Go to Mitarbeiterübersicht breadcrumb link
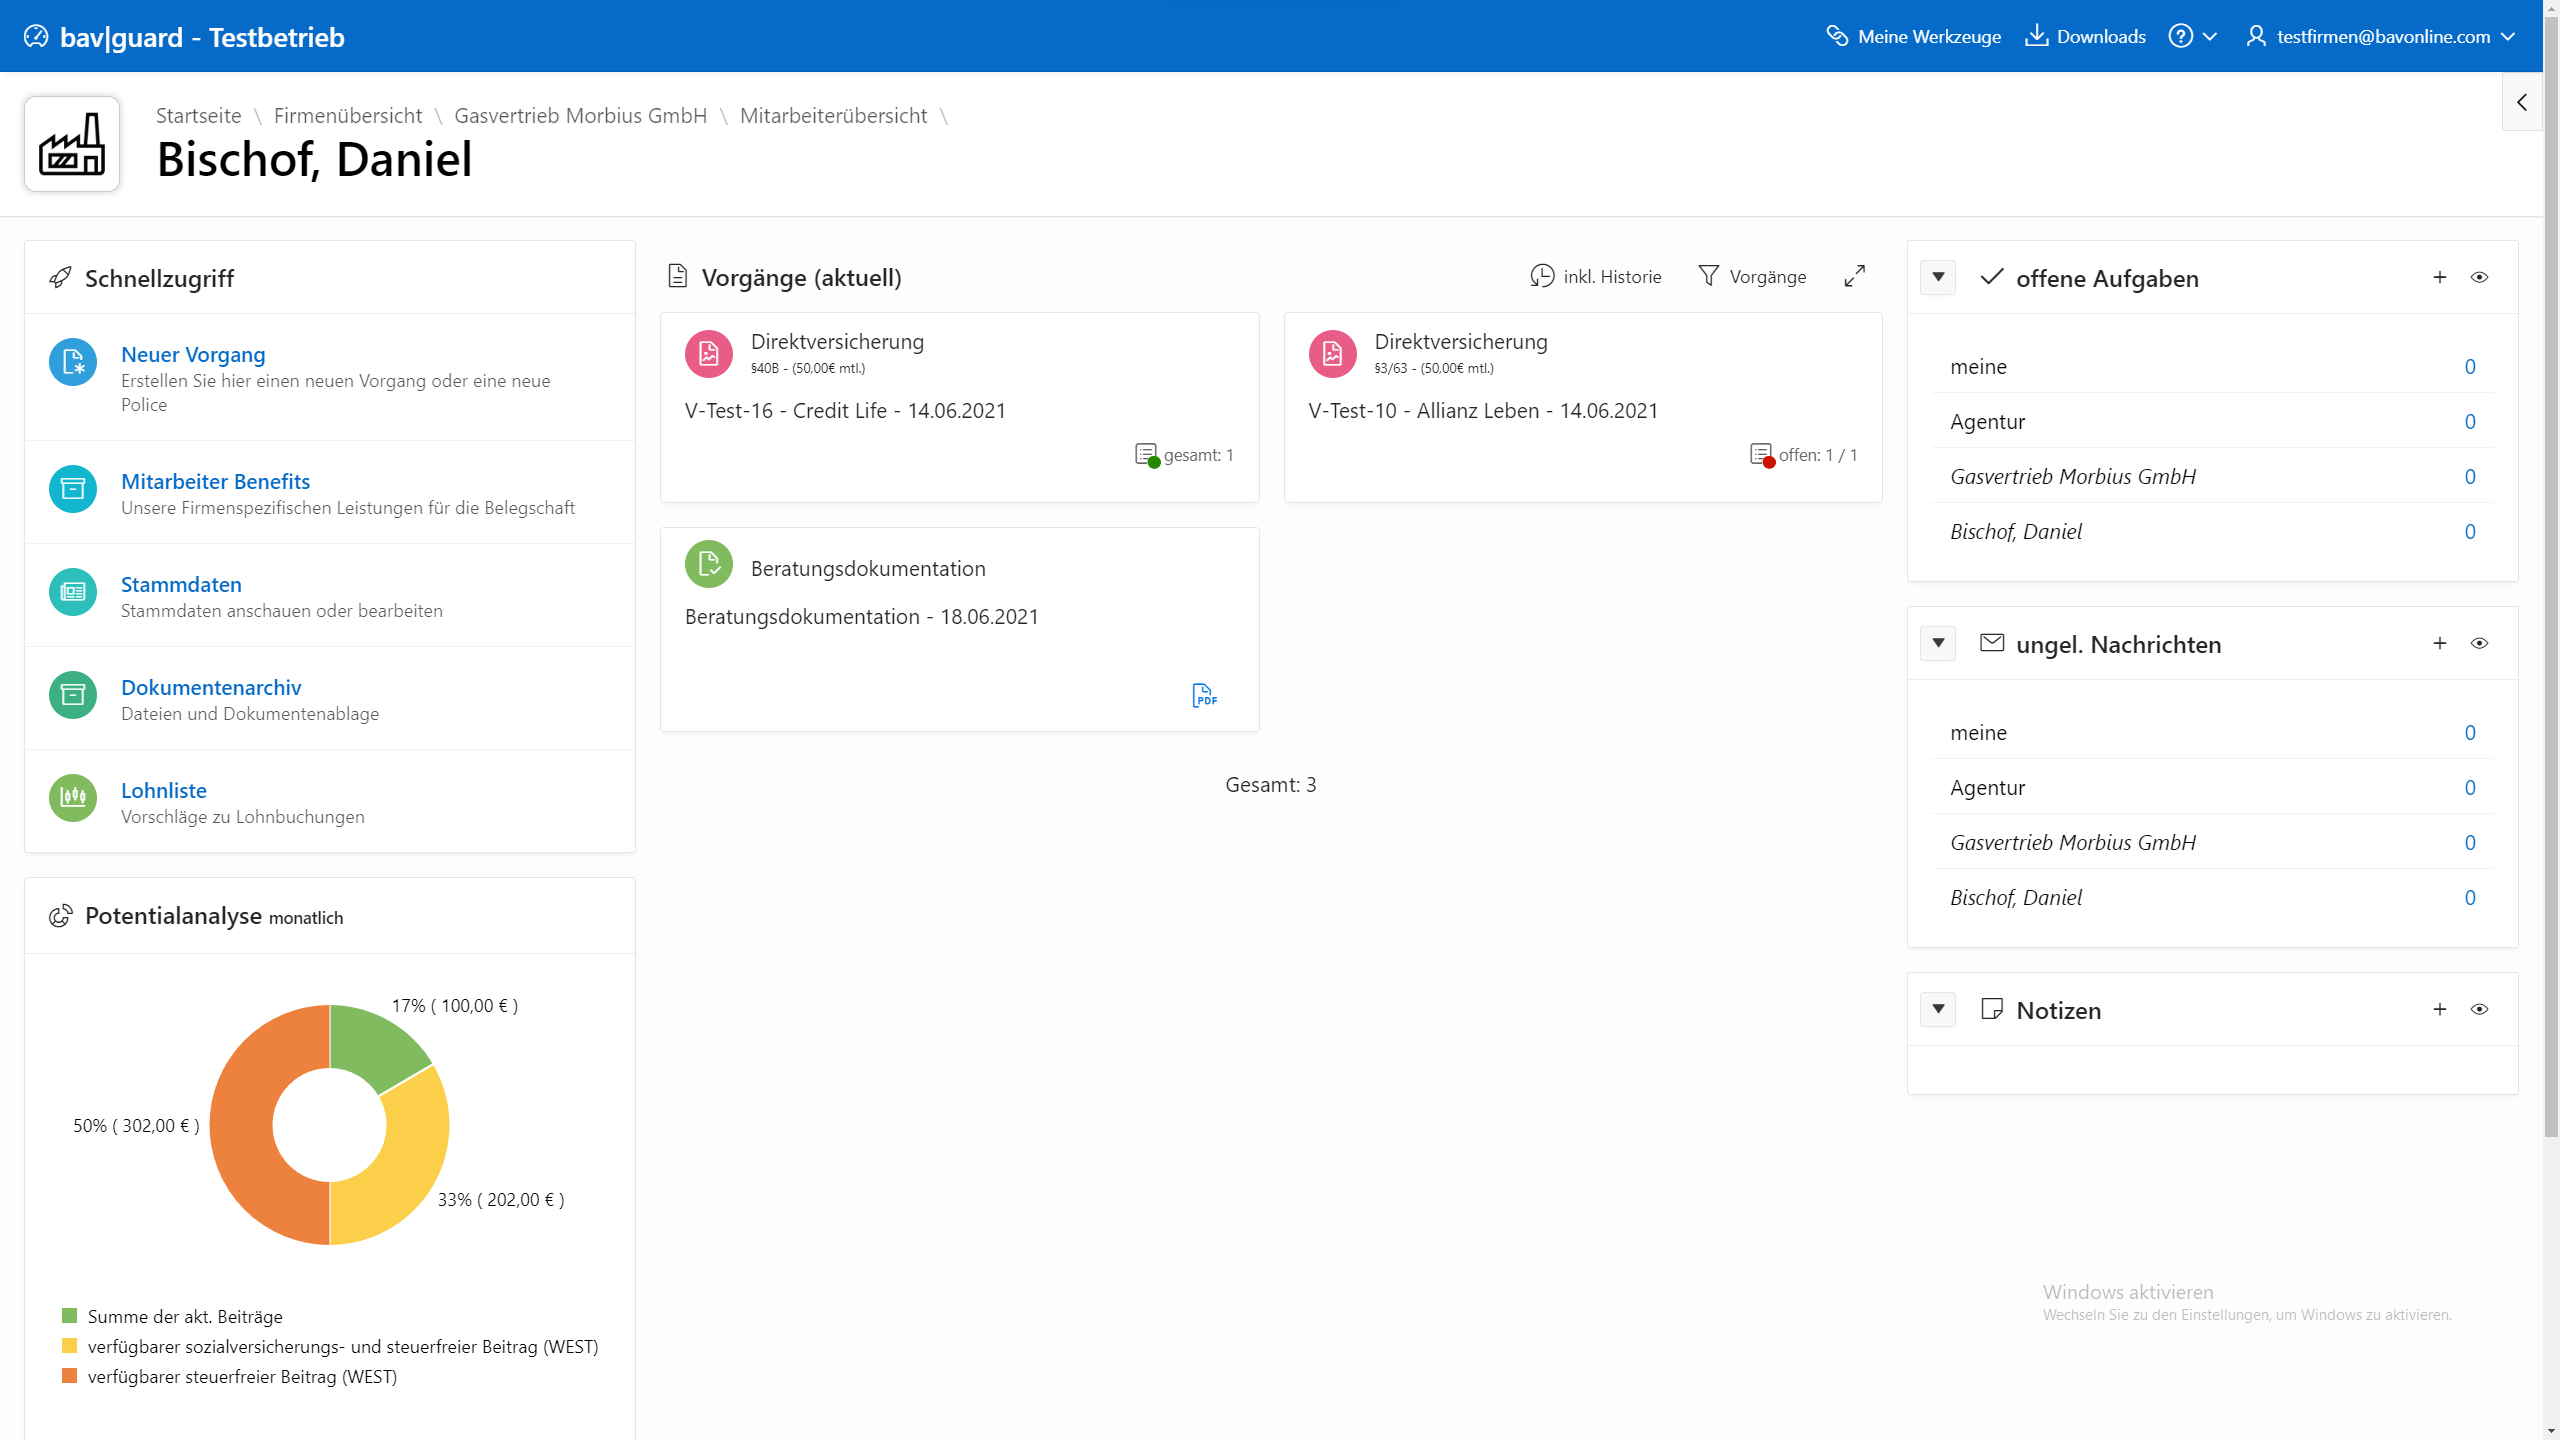Screen dimensions: 2560x1440 (833, 116)
